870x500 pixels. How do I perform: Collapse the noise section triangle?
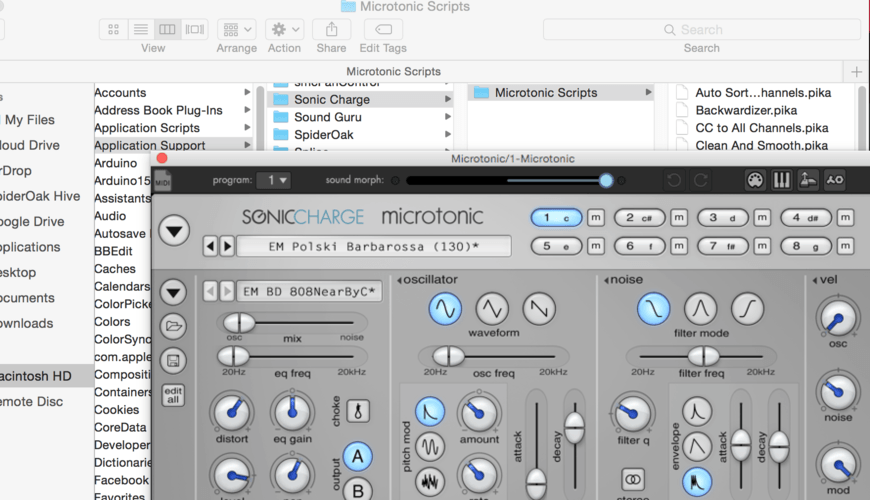pos(606,280)
